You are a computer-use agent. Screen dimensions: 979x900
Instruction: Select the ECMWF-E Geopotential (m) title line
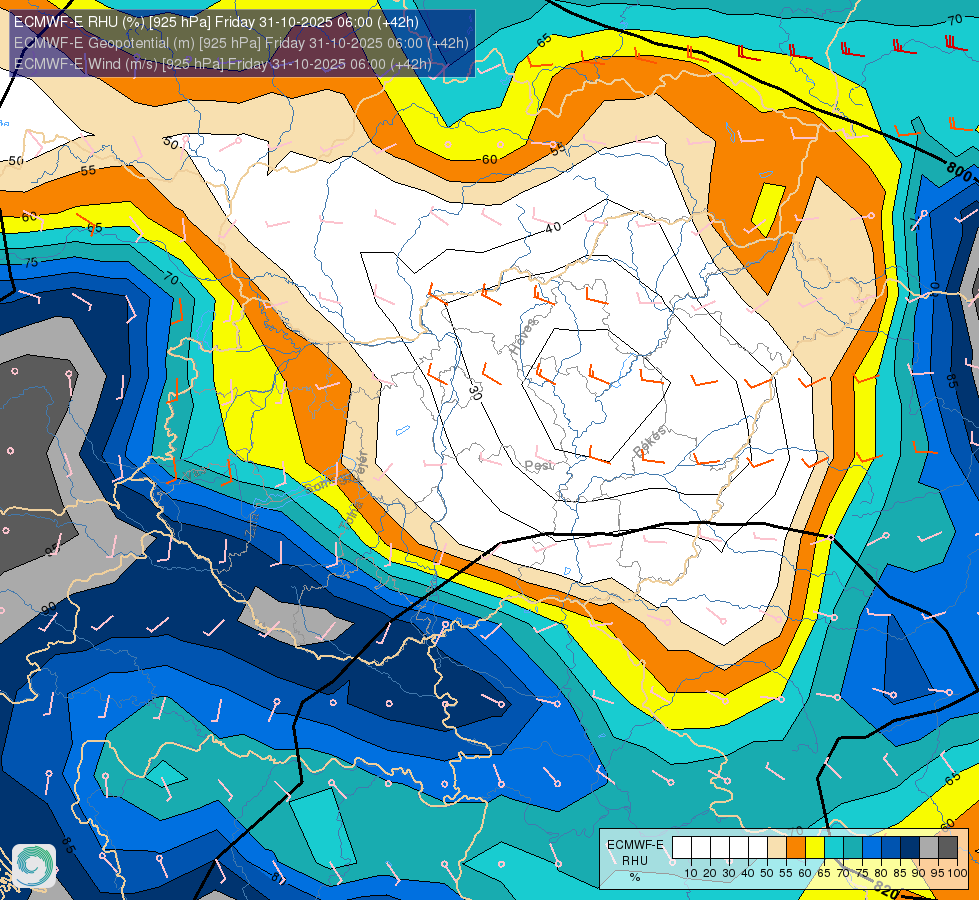(x=241, y=43)
